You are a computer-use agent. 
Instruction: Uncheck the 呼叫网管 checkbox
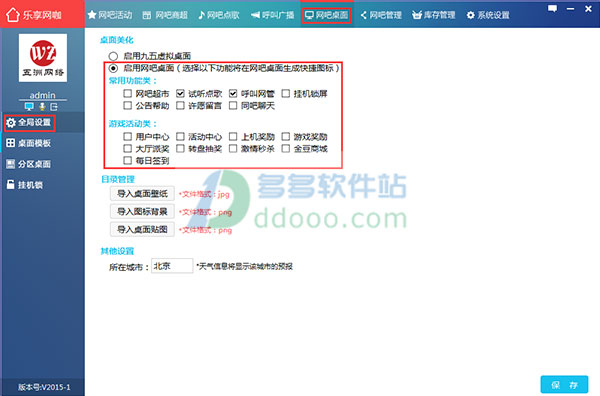coord(233,93)
